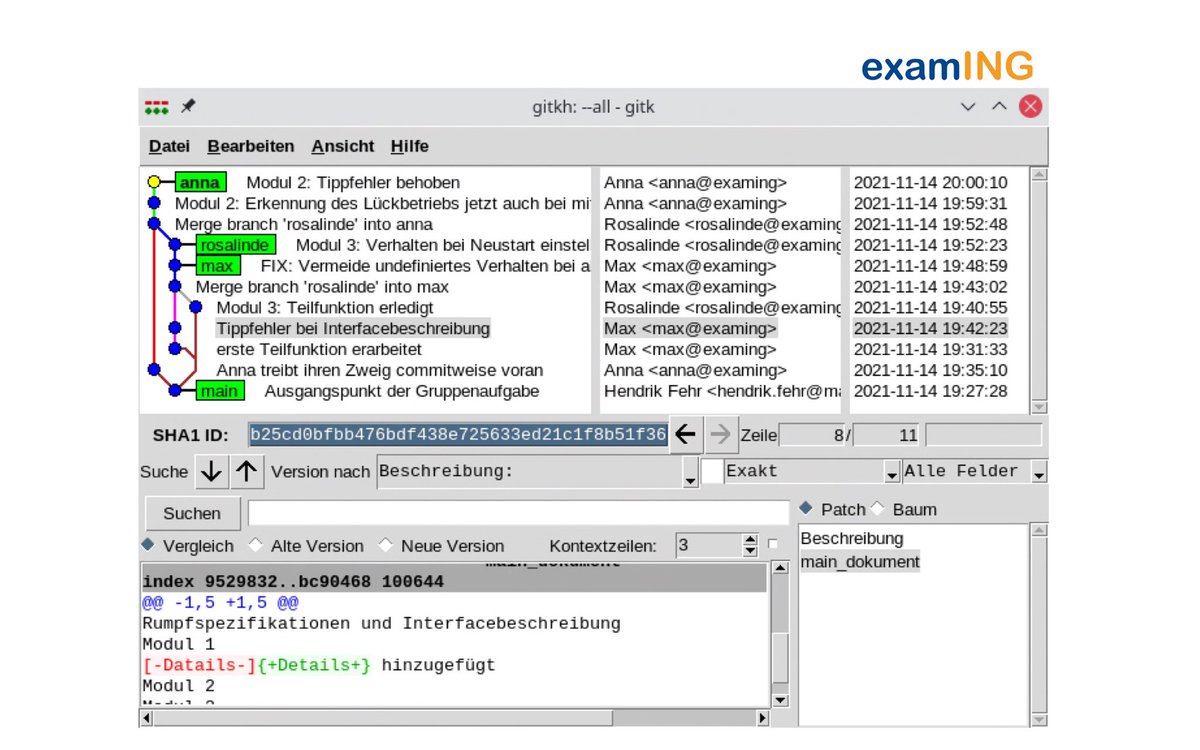Find previous match with the Suche up arrow

247,472
